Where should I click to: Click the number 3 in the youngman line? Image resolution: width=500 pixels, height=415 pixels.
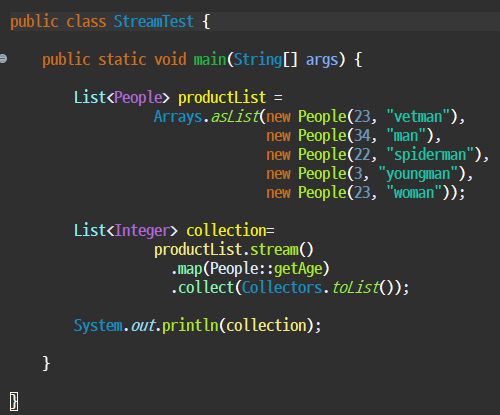click(358, 174)
